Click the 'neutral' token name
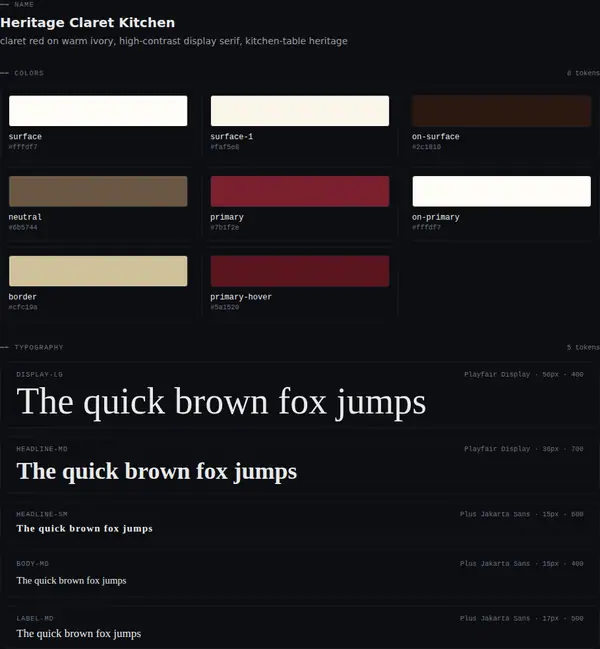The width and height of the screenshot is (600, 649). [25, 217]
